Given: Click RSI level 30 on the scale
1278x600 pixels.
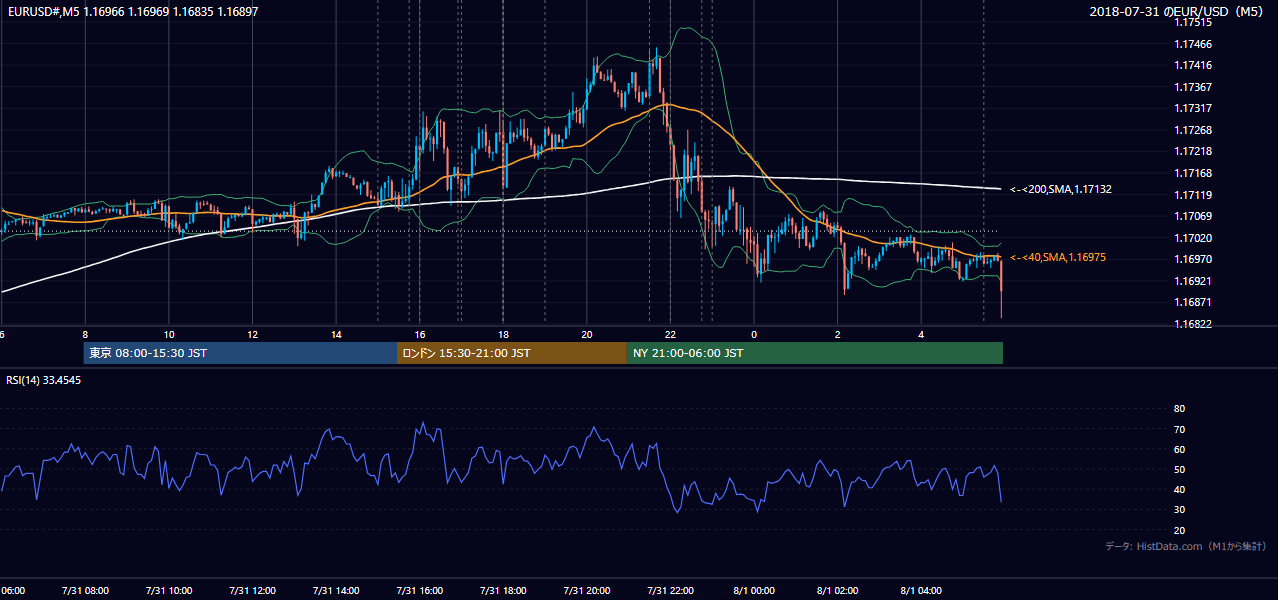Looking at the screenshot, I should click(x=1179, y=510).
